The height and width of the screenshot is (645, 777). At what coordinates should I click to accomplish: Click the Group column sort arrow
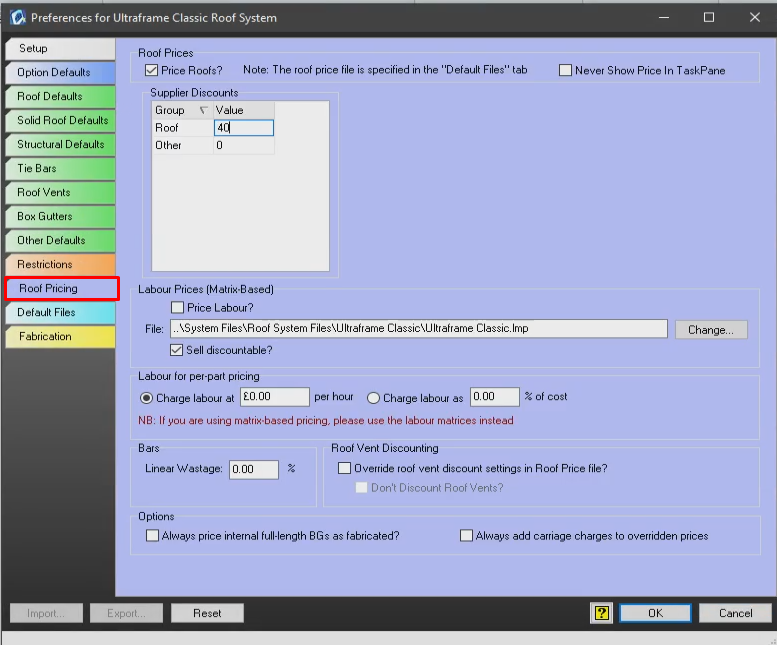click(x=203, y=110)
